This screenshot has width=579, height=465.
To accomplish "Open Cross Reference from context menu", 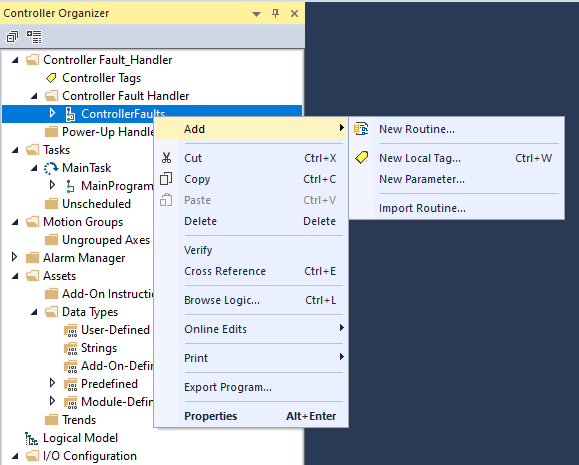I will [251, 271].
